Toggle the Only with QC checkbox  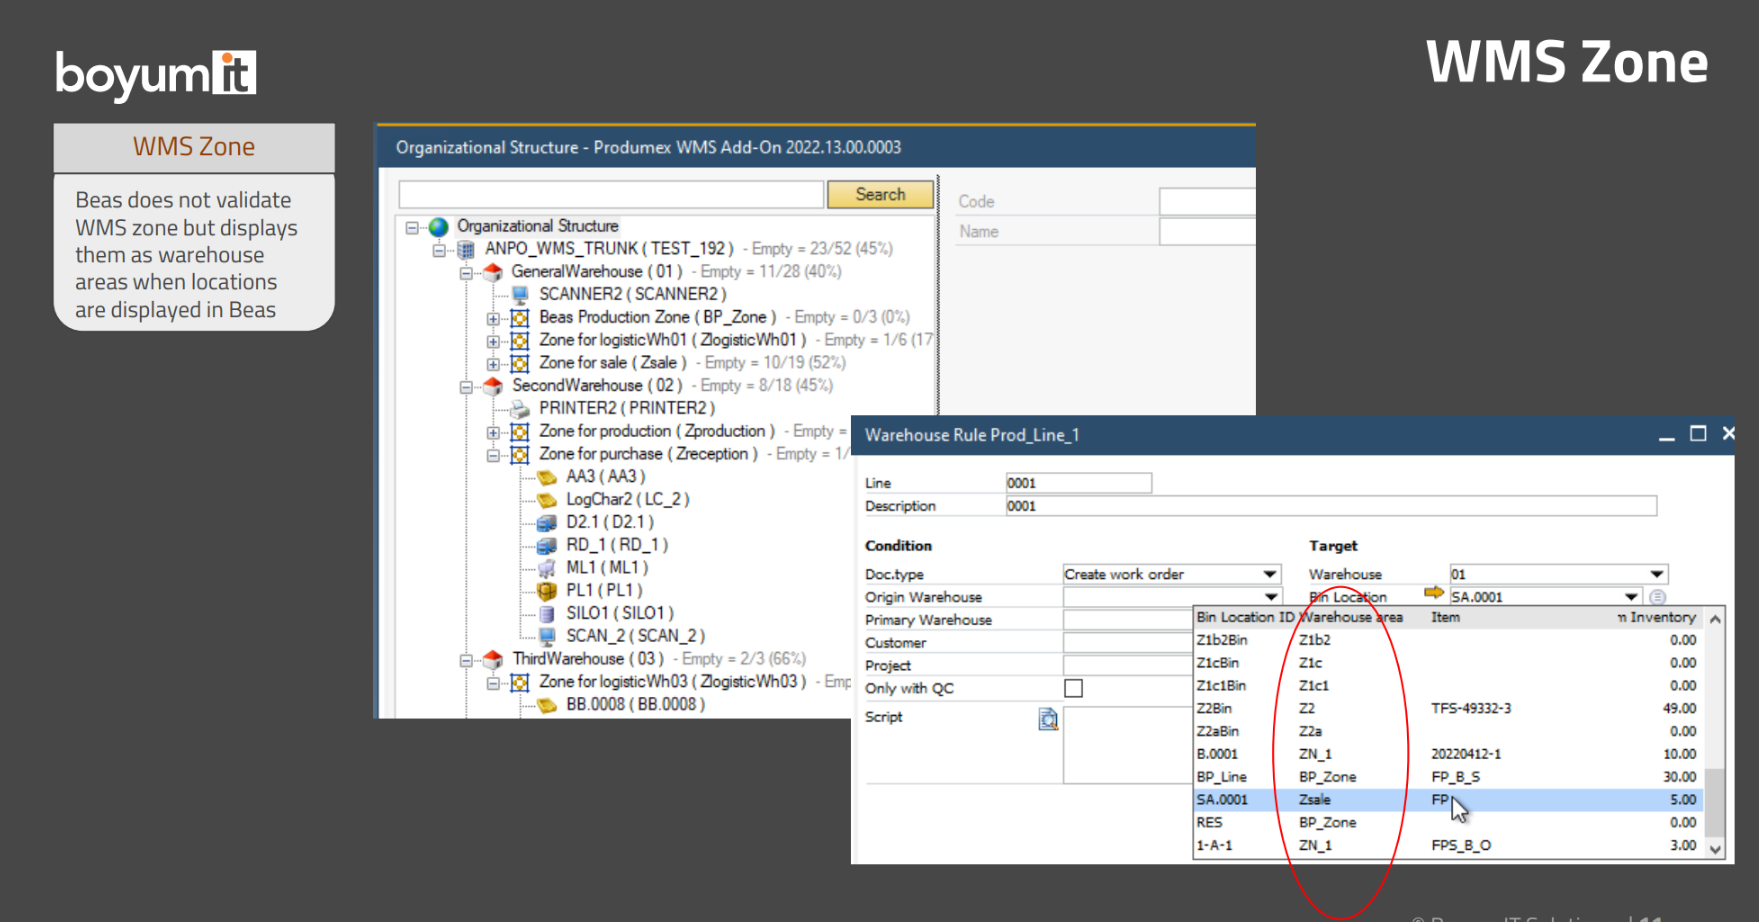pos(1073,688)
